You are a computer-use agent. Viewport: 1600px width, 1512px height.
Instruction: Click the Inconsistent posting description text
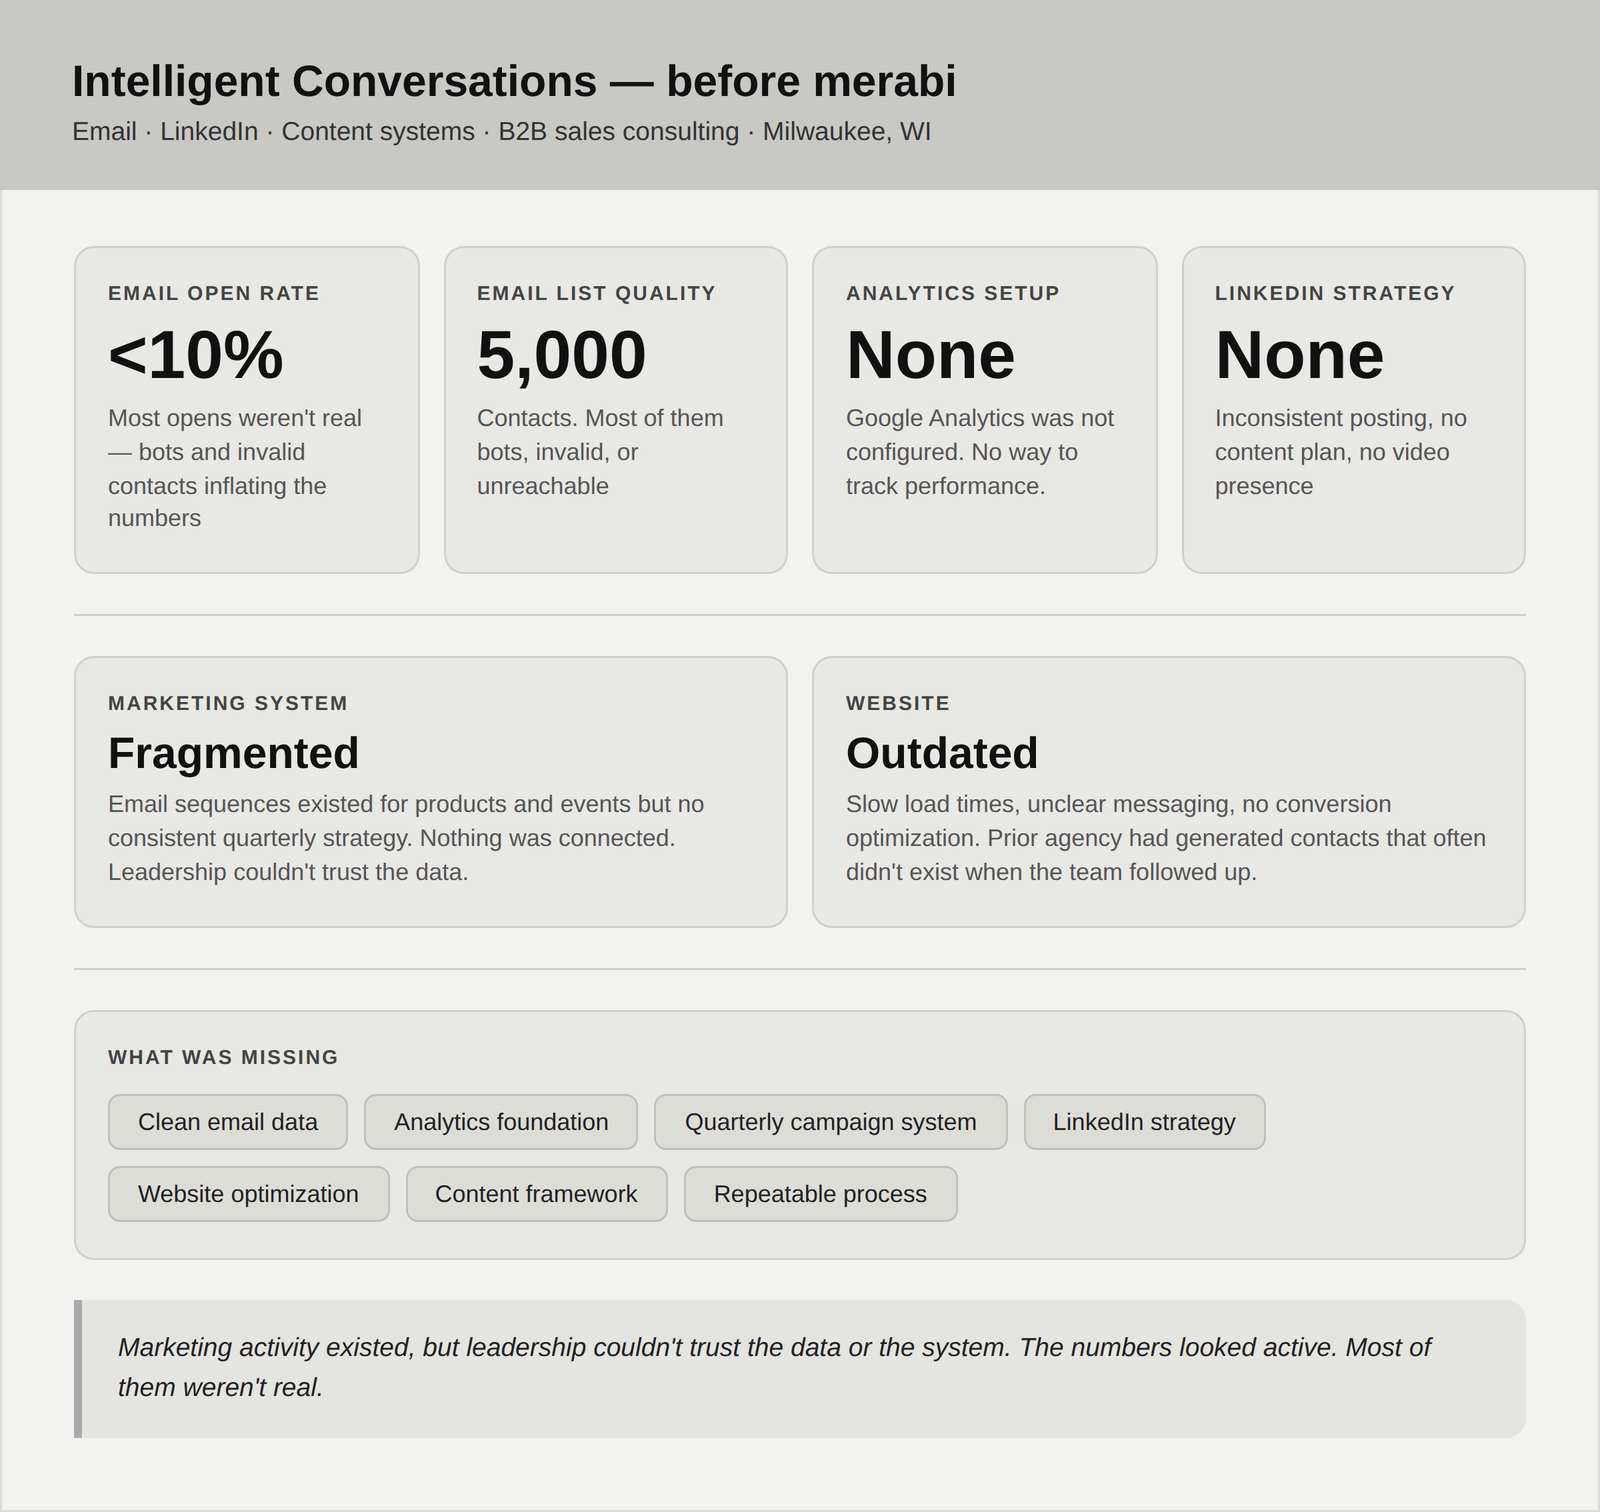click(1341, 452)
